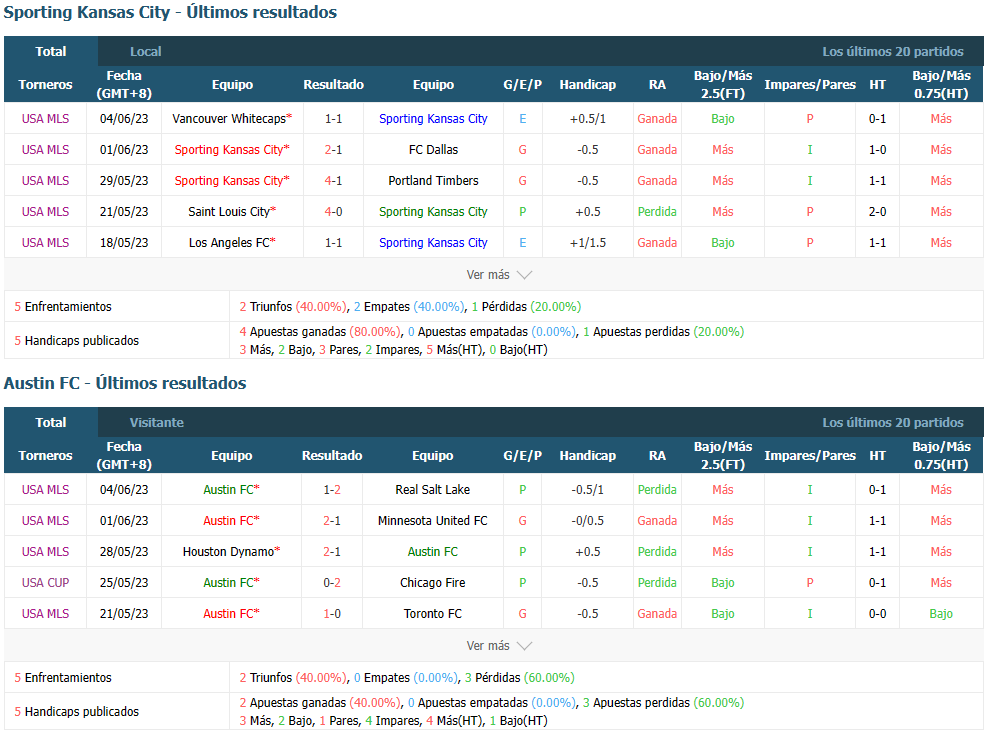Open Austin FC link in Toronto FC row
The height and width of the screenshot is (737, 994).
[x=231, y=613]
